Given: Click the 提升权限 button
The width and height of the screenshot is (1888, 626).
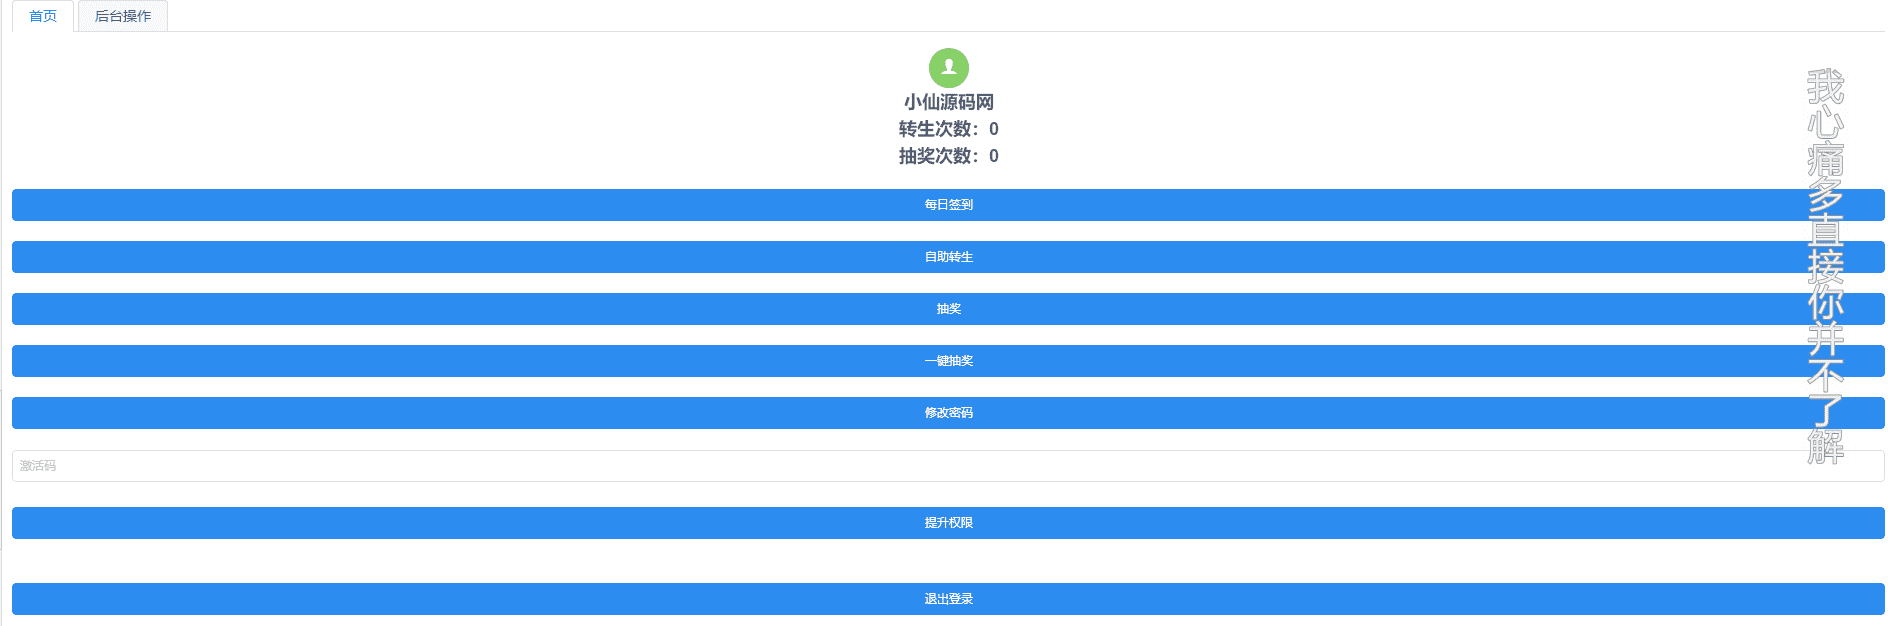Looking at the screenshot, I should coord(948,523).
